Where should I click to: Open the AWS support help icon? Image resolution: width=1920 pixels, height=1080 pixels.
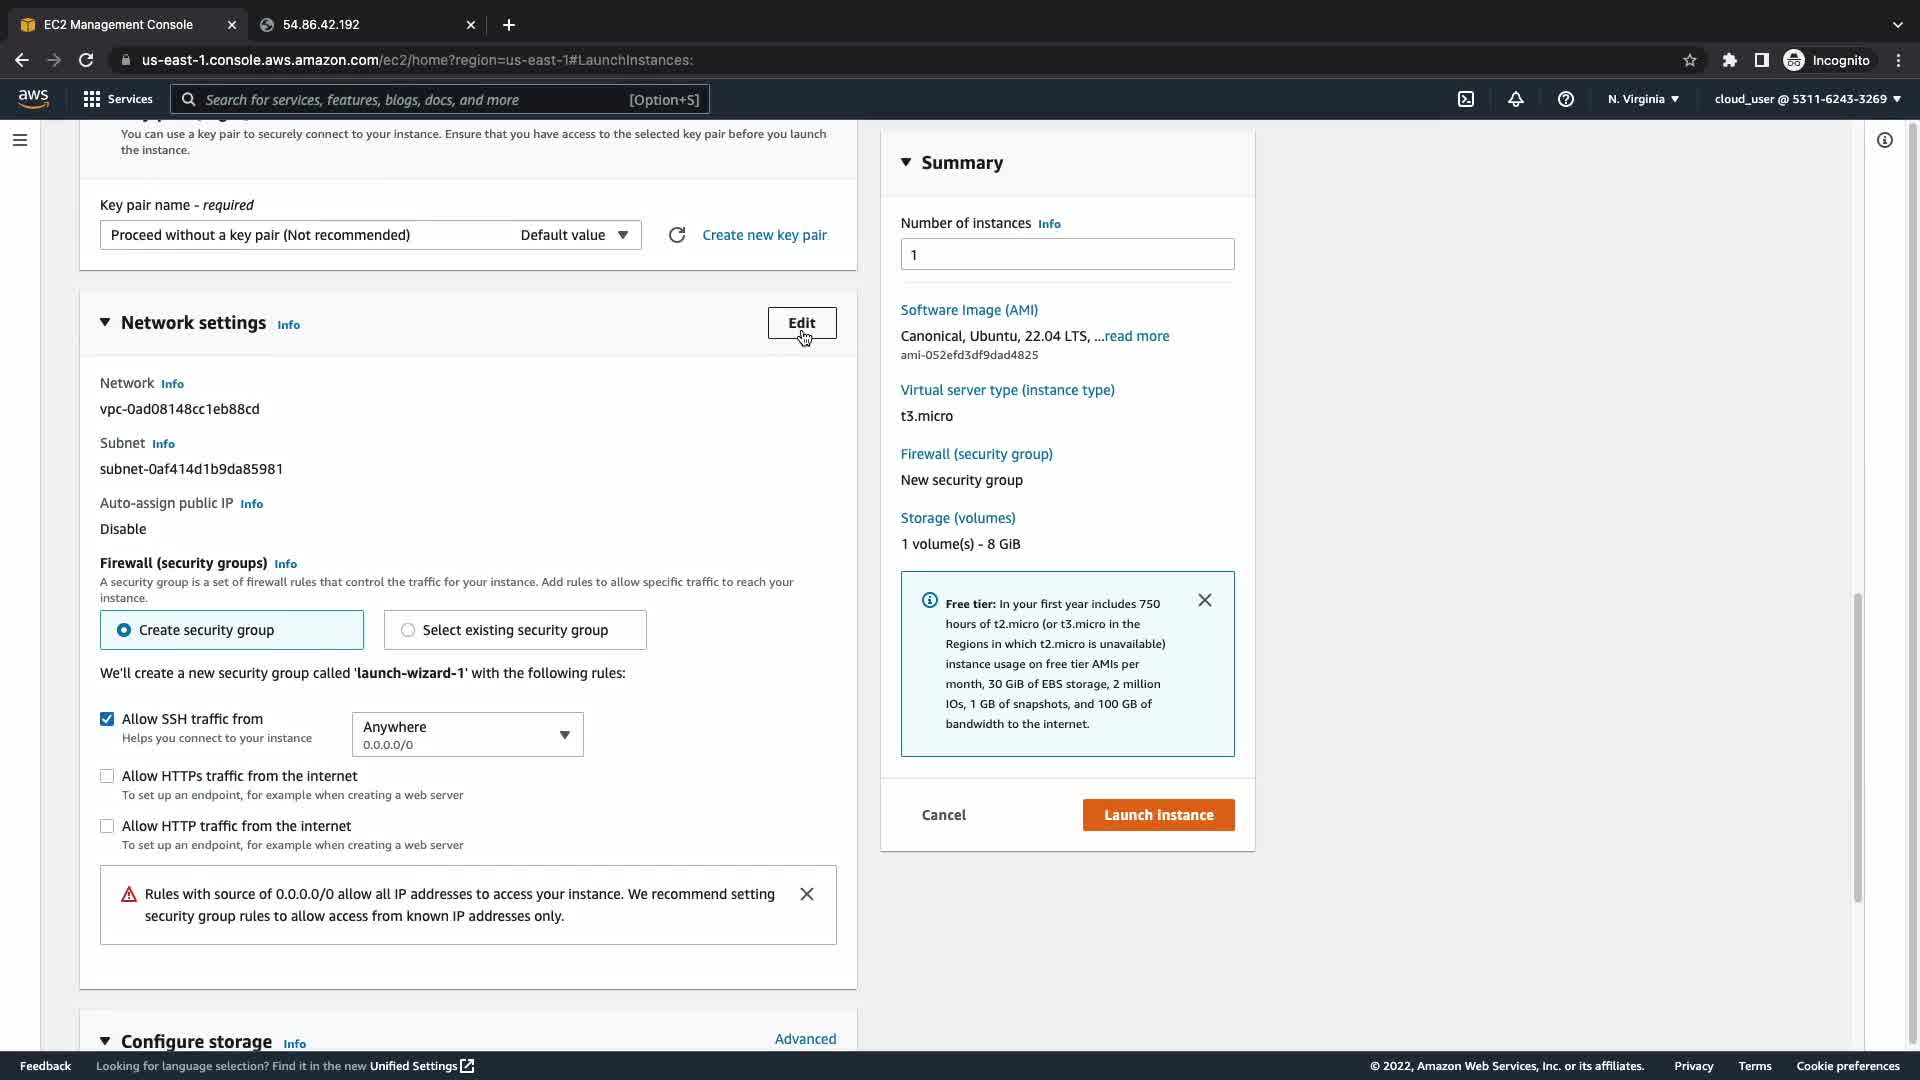pyautogui.click(x=1566, y=99)
